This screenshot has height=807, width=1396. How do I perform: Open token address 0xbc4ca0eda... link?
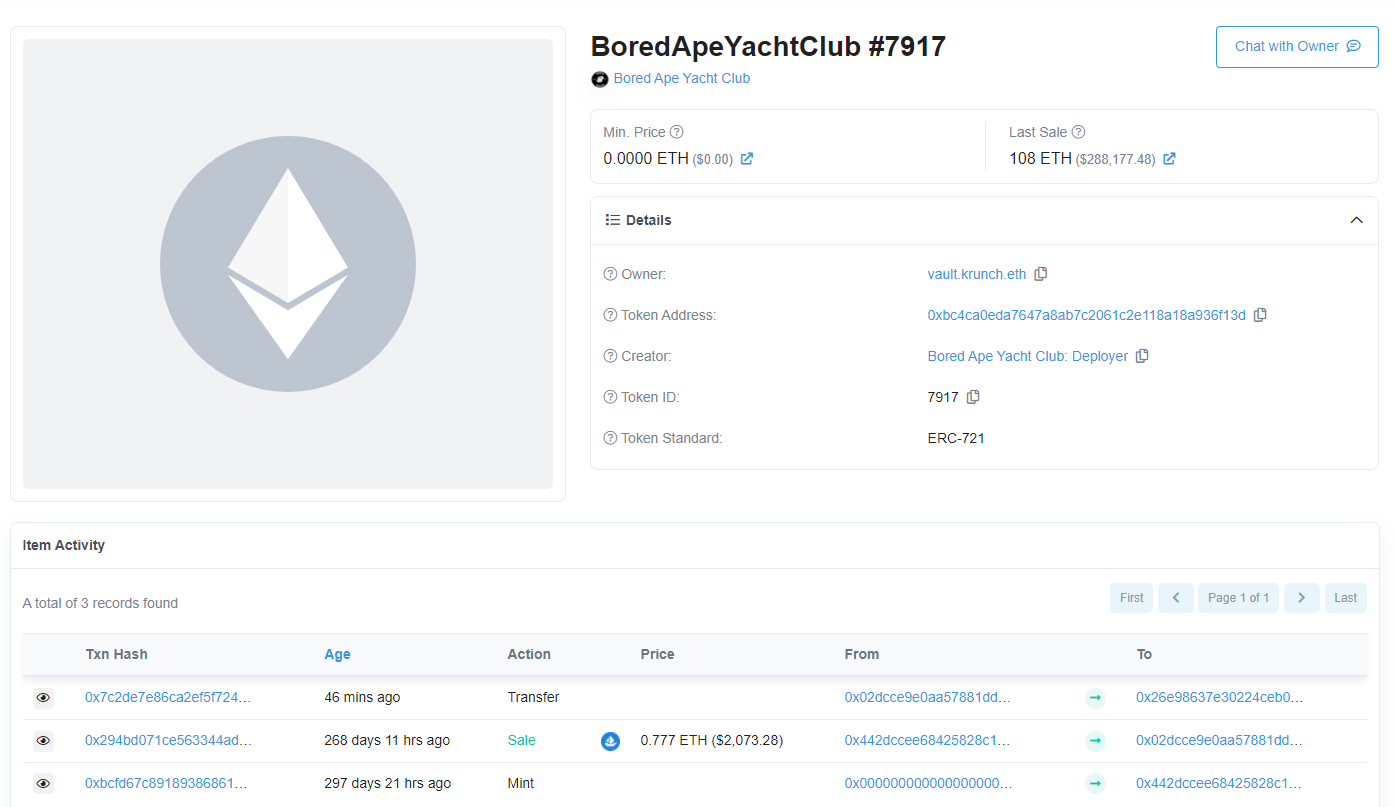click(1087, 315)
